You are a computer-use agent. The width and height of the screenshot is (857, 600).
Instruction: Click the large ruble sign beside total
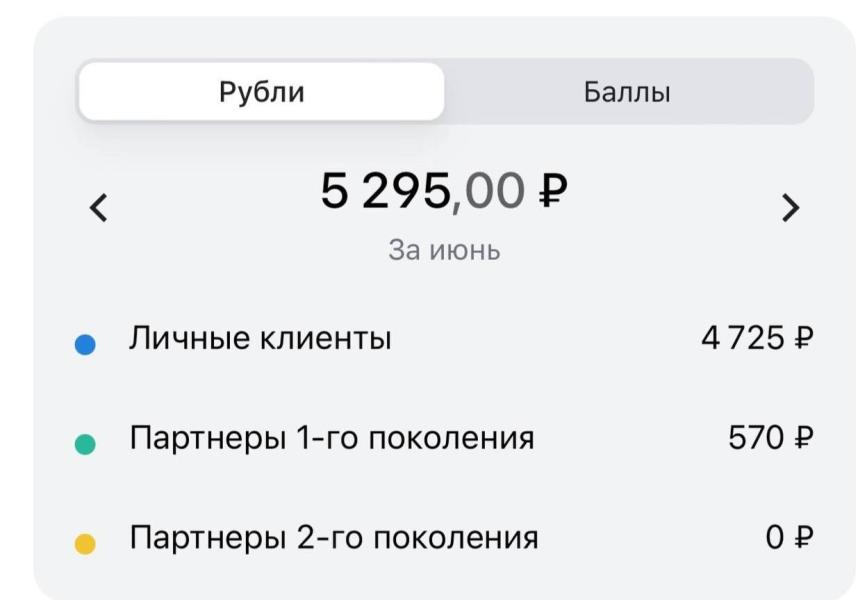point(553,190)
